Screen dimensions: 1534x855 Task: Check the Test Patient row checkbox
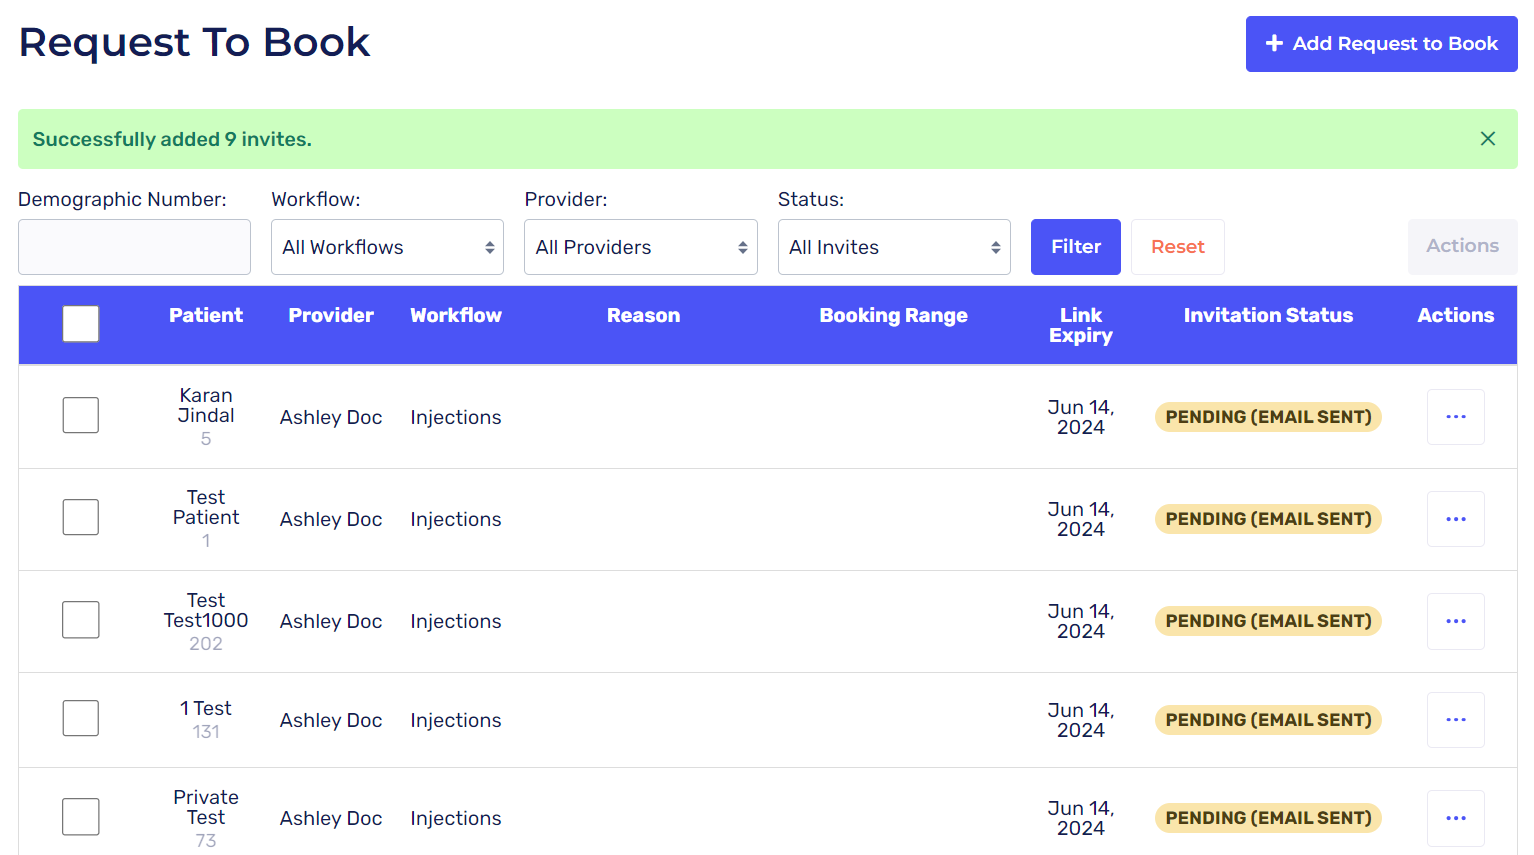81,517
